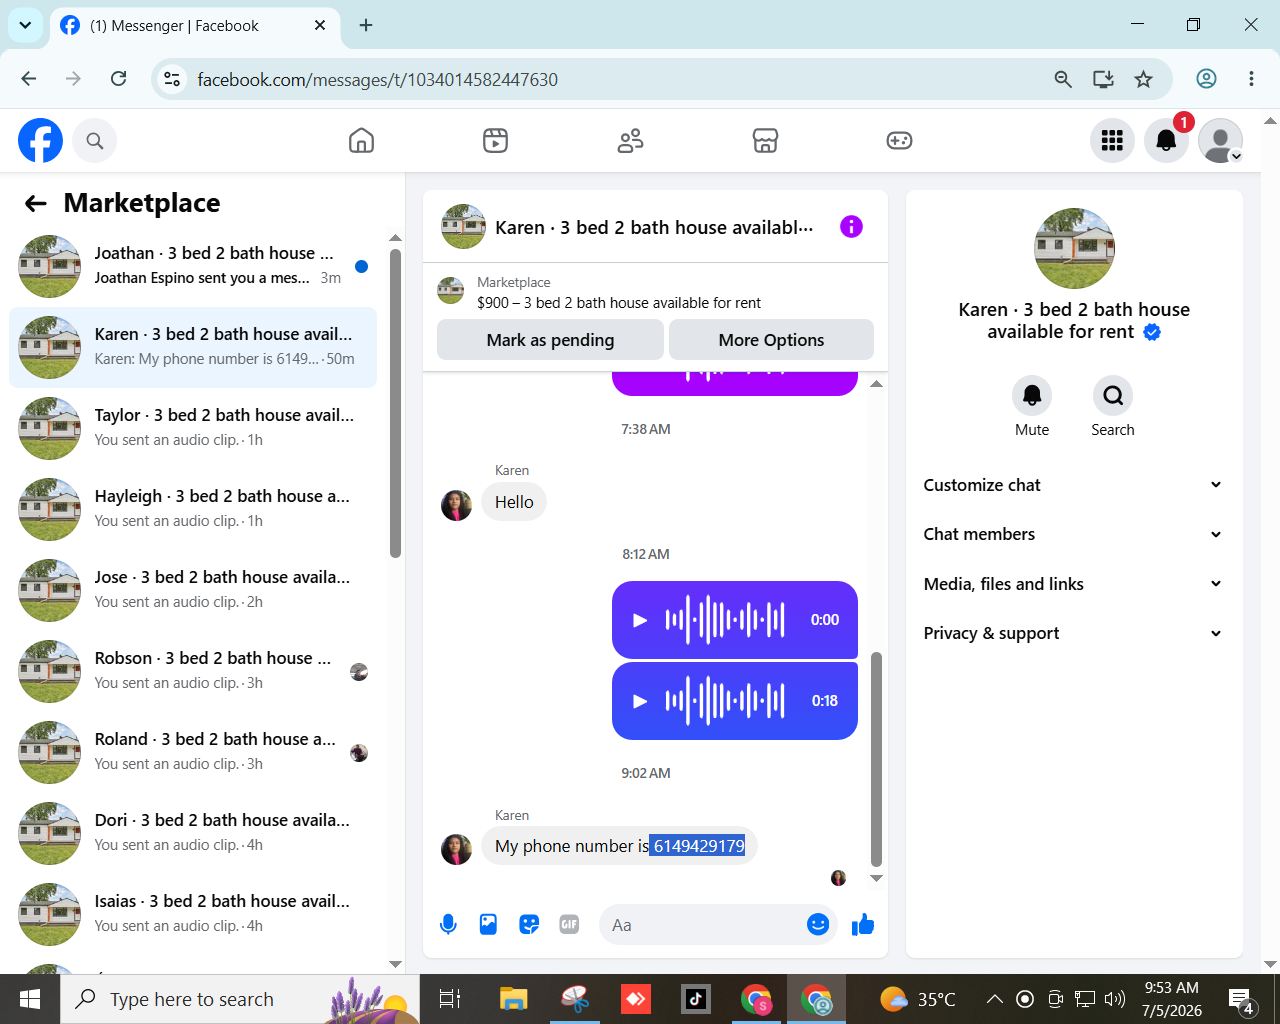Open the Isaias conversation
1280x1024 pixels.
coord(193,914)
